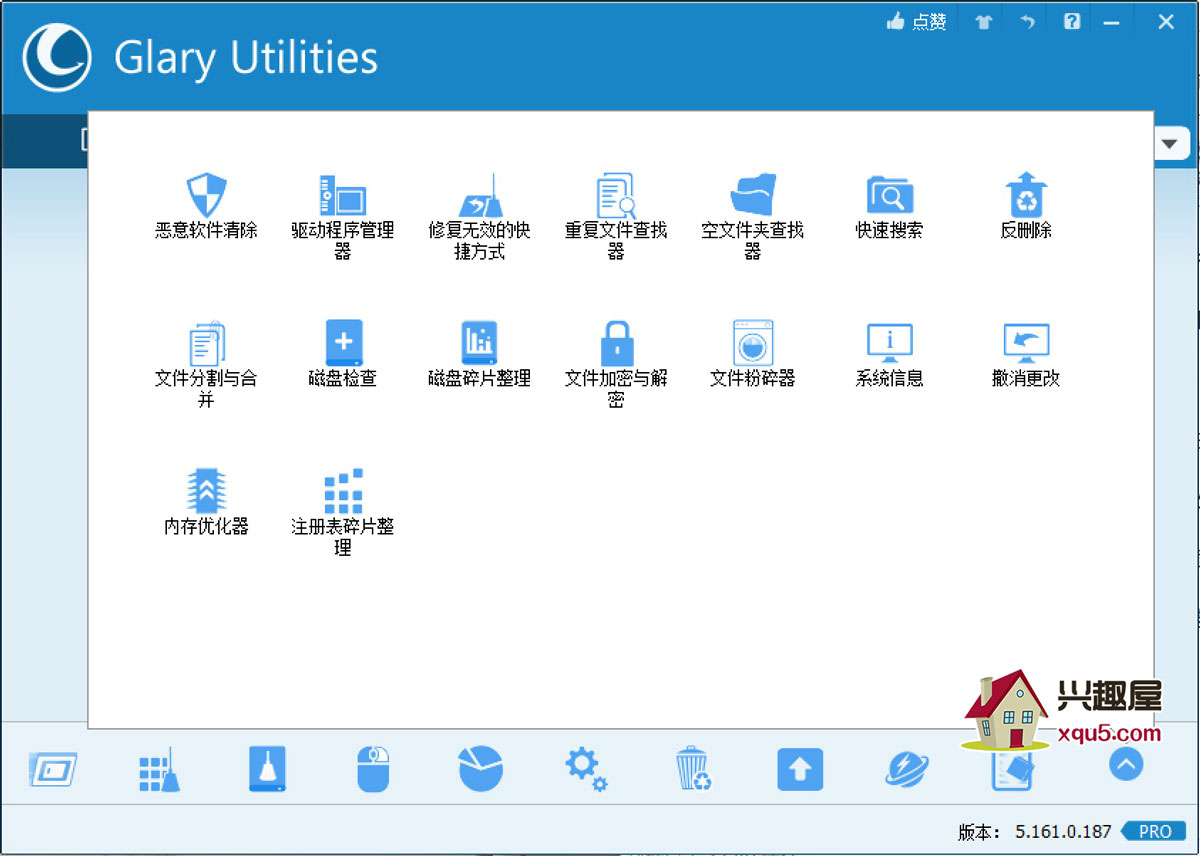Screen dimensions: 1200x856
Task: Click the disk cleaner brush icon in bottom bar
Action: click(267, 769)
